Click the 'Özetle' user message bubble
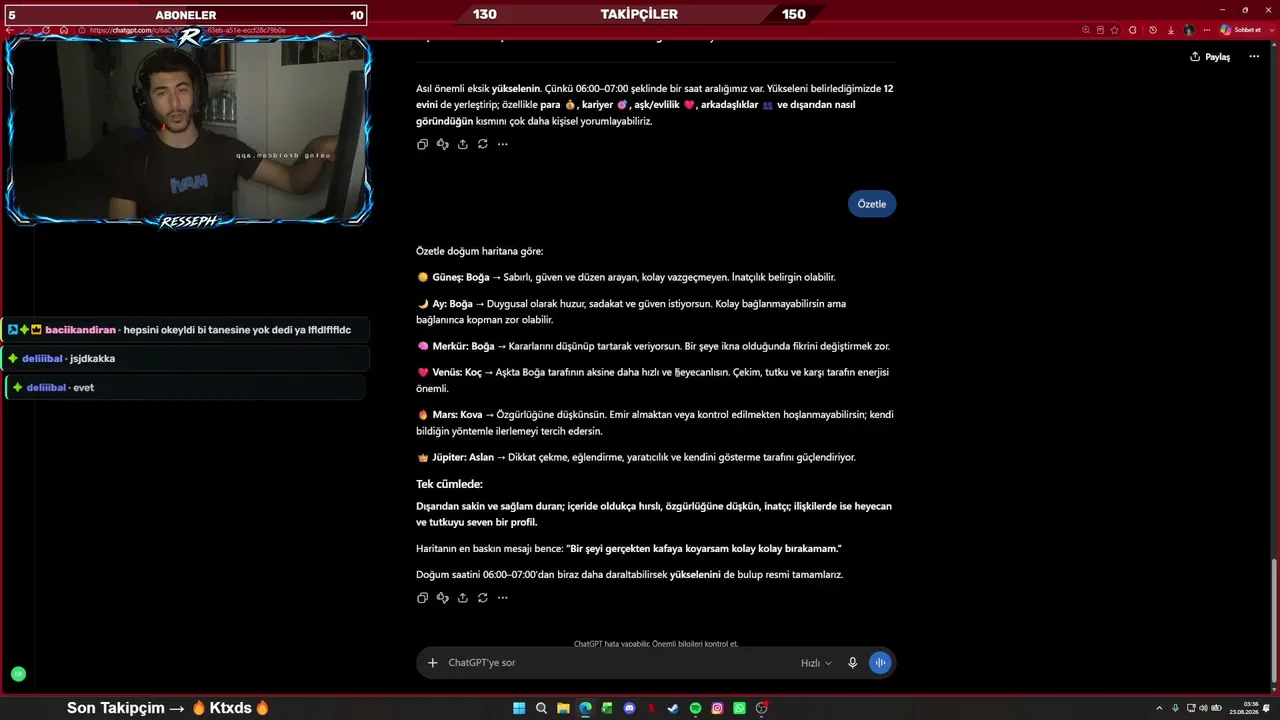This screenshot has height=720, width=1280. click(x=872, y=204)
